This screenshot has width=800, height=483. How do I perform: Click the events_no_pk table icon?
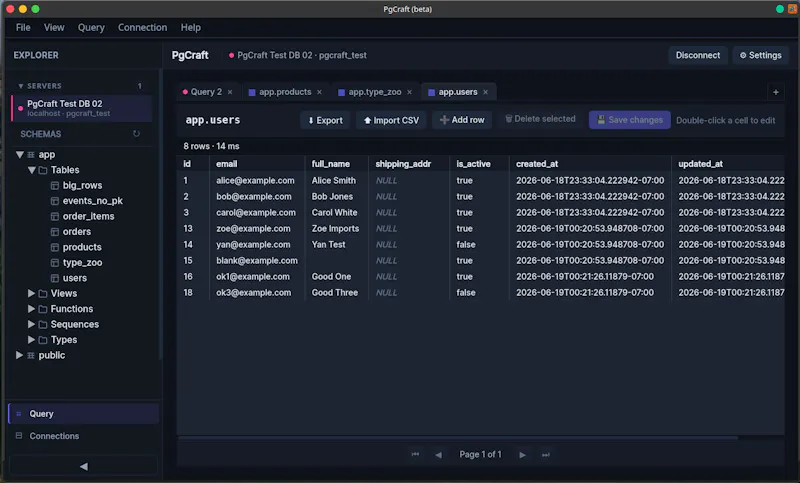(55, 201)
